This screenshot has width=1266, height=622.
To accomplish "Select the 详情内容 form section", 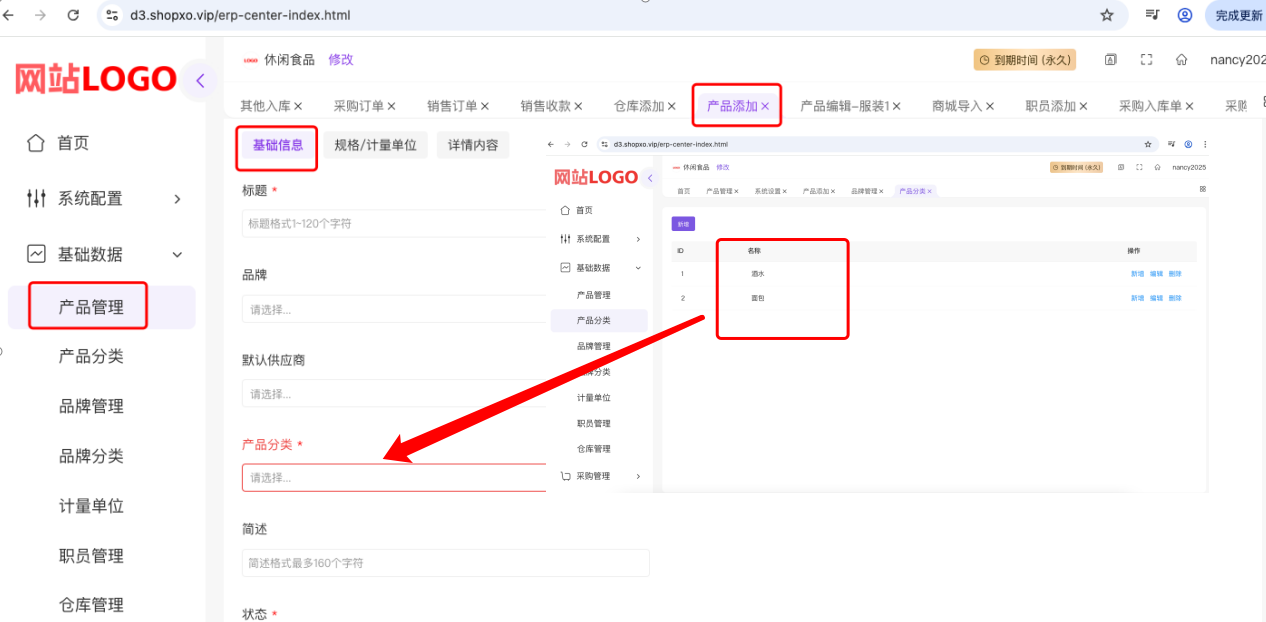I will 473,145.
